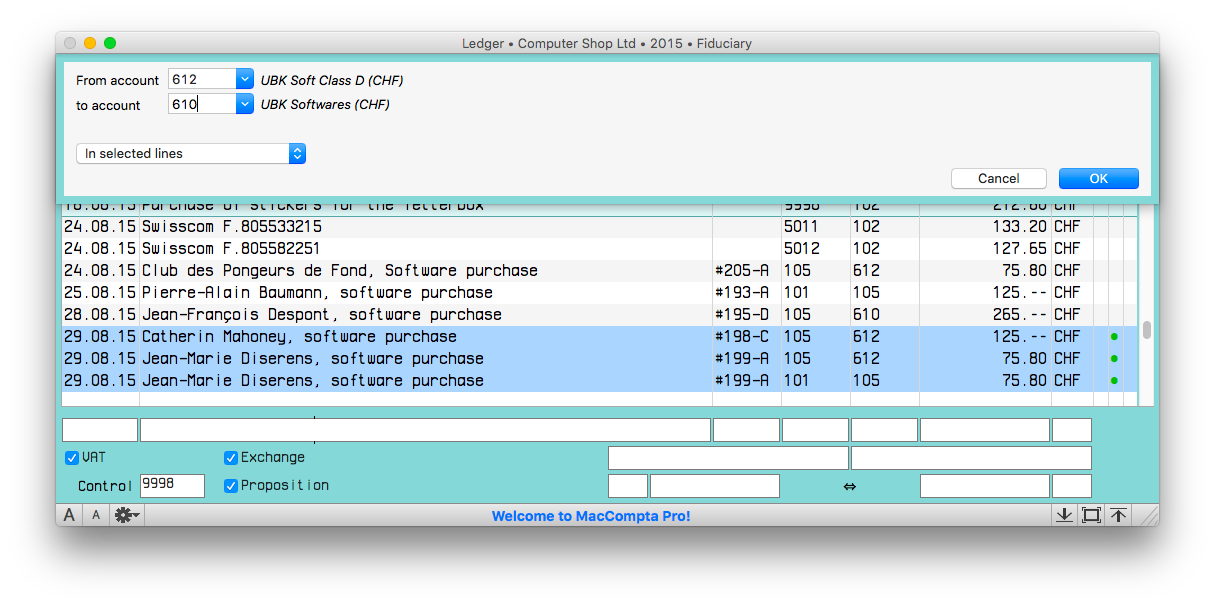Click green dot on Catherin Mahoney row

pos(1114,337)
